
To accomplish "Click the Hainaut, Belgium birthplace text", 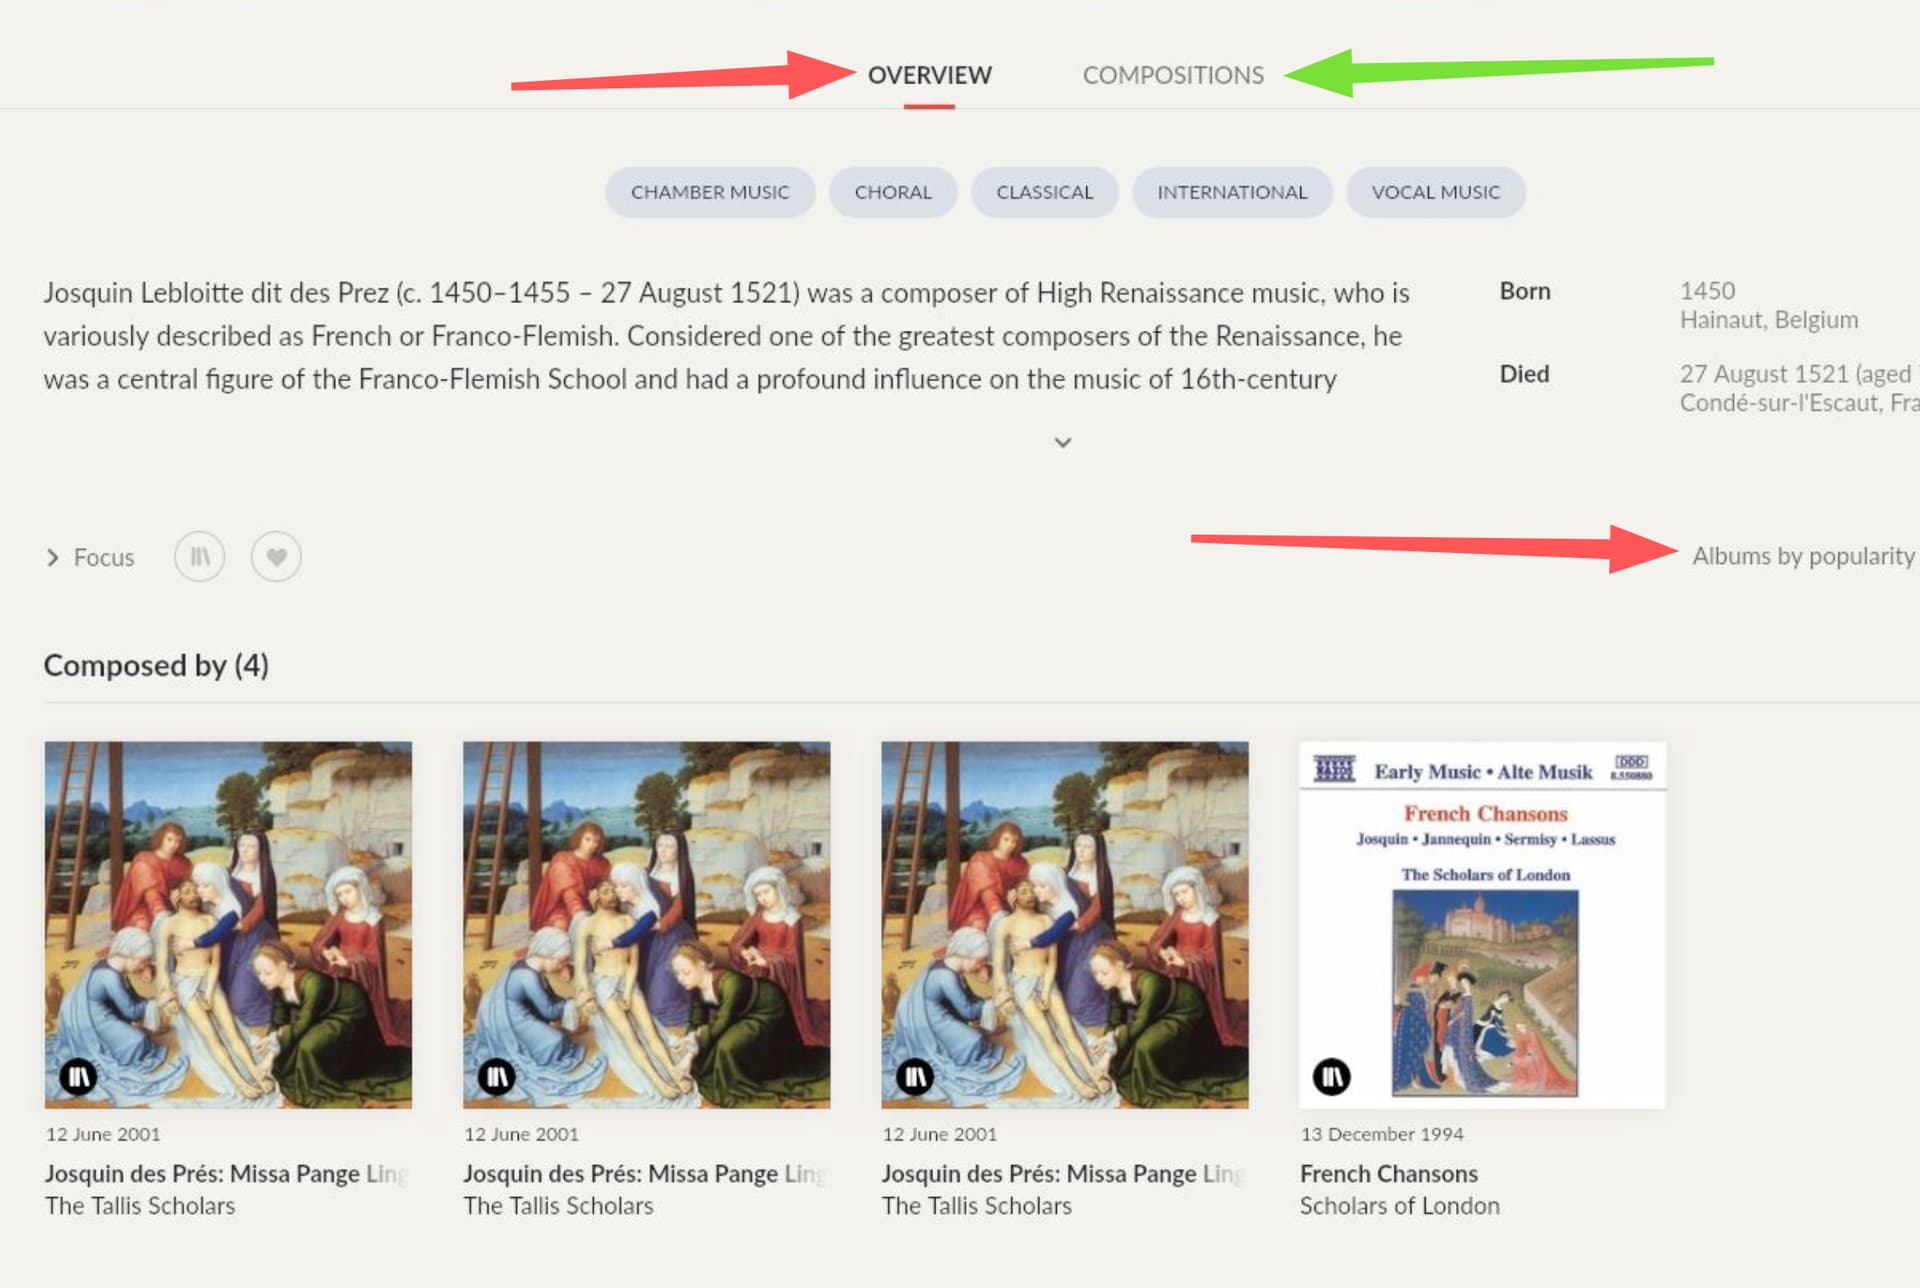I will (1768, 320).
